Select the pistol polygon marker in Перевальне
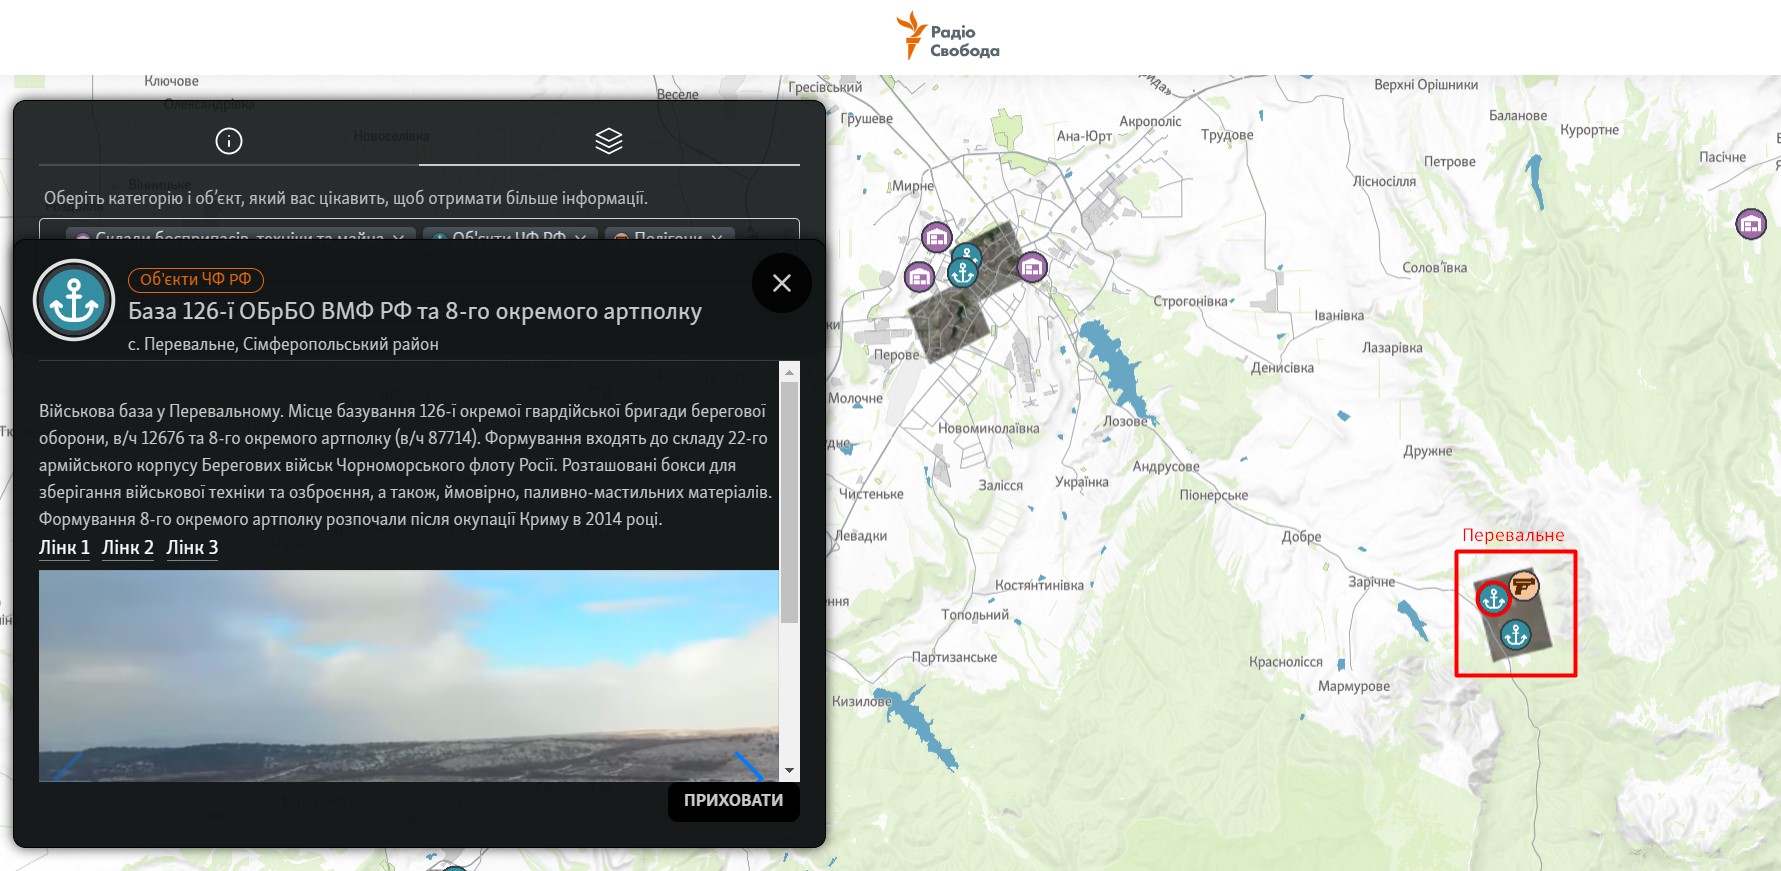Viewport: 1781px width, 871px height. 1523,586
